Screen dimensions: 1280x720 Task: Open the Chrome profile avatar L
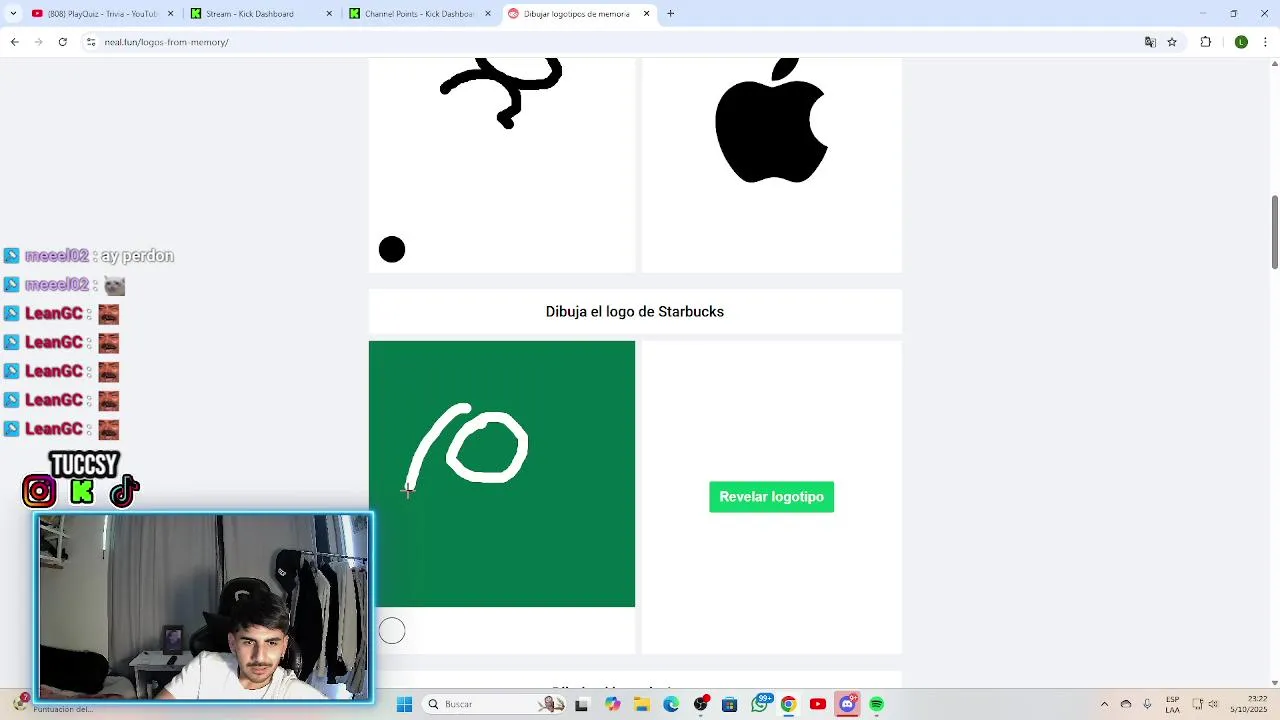[1241, 42]
